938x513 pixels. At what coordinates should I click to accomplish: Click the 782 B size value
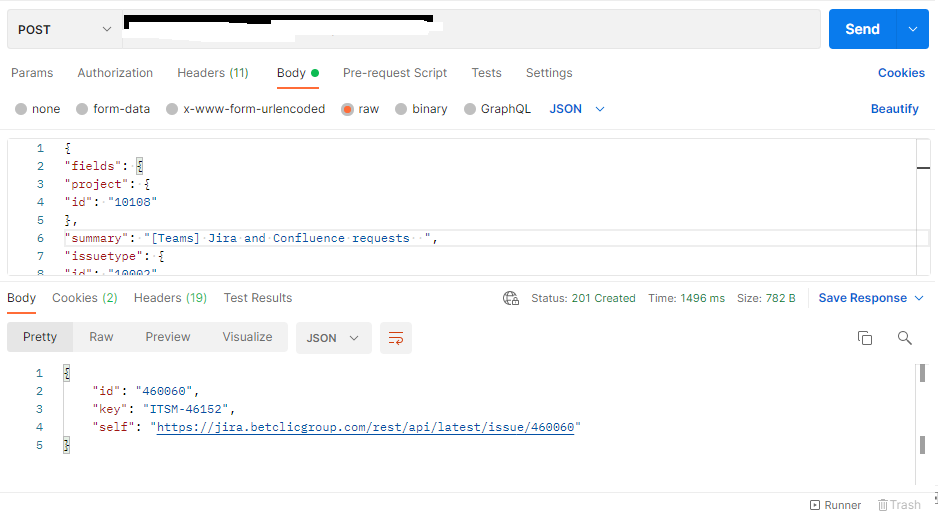[x=780, y=298]
